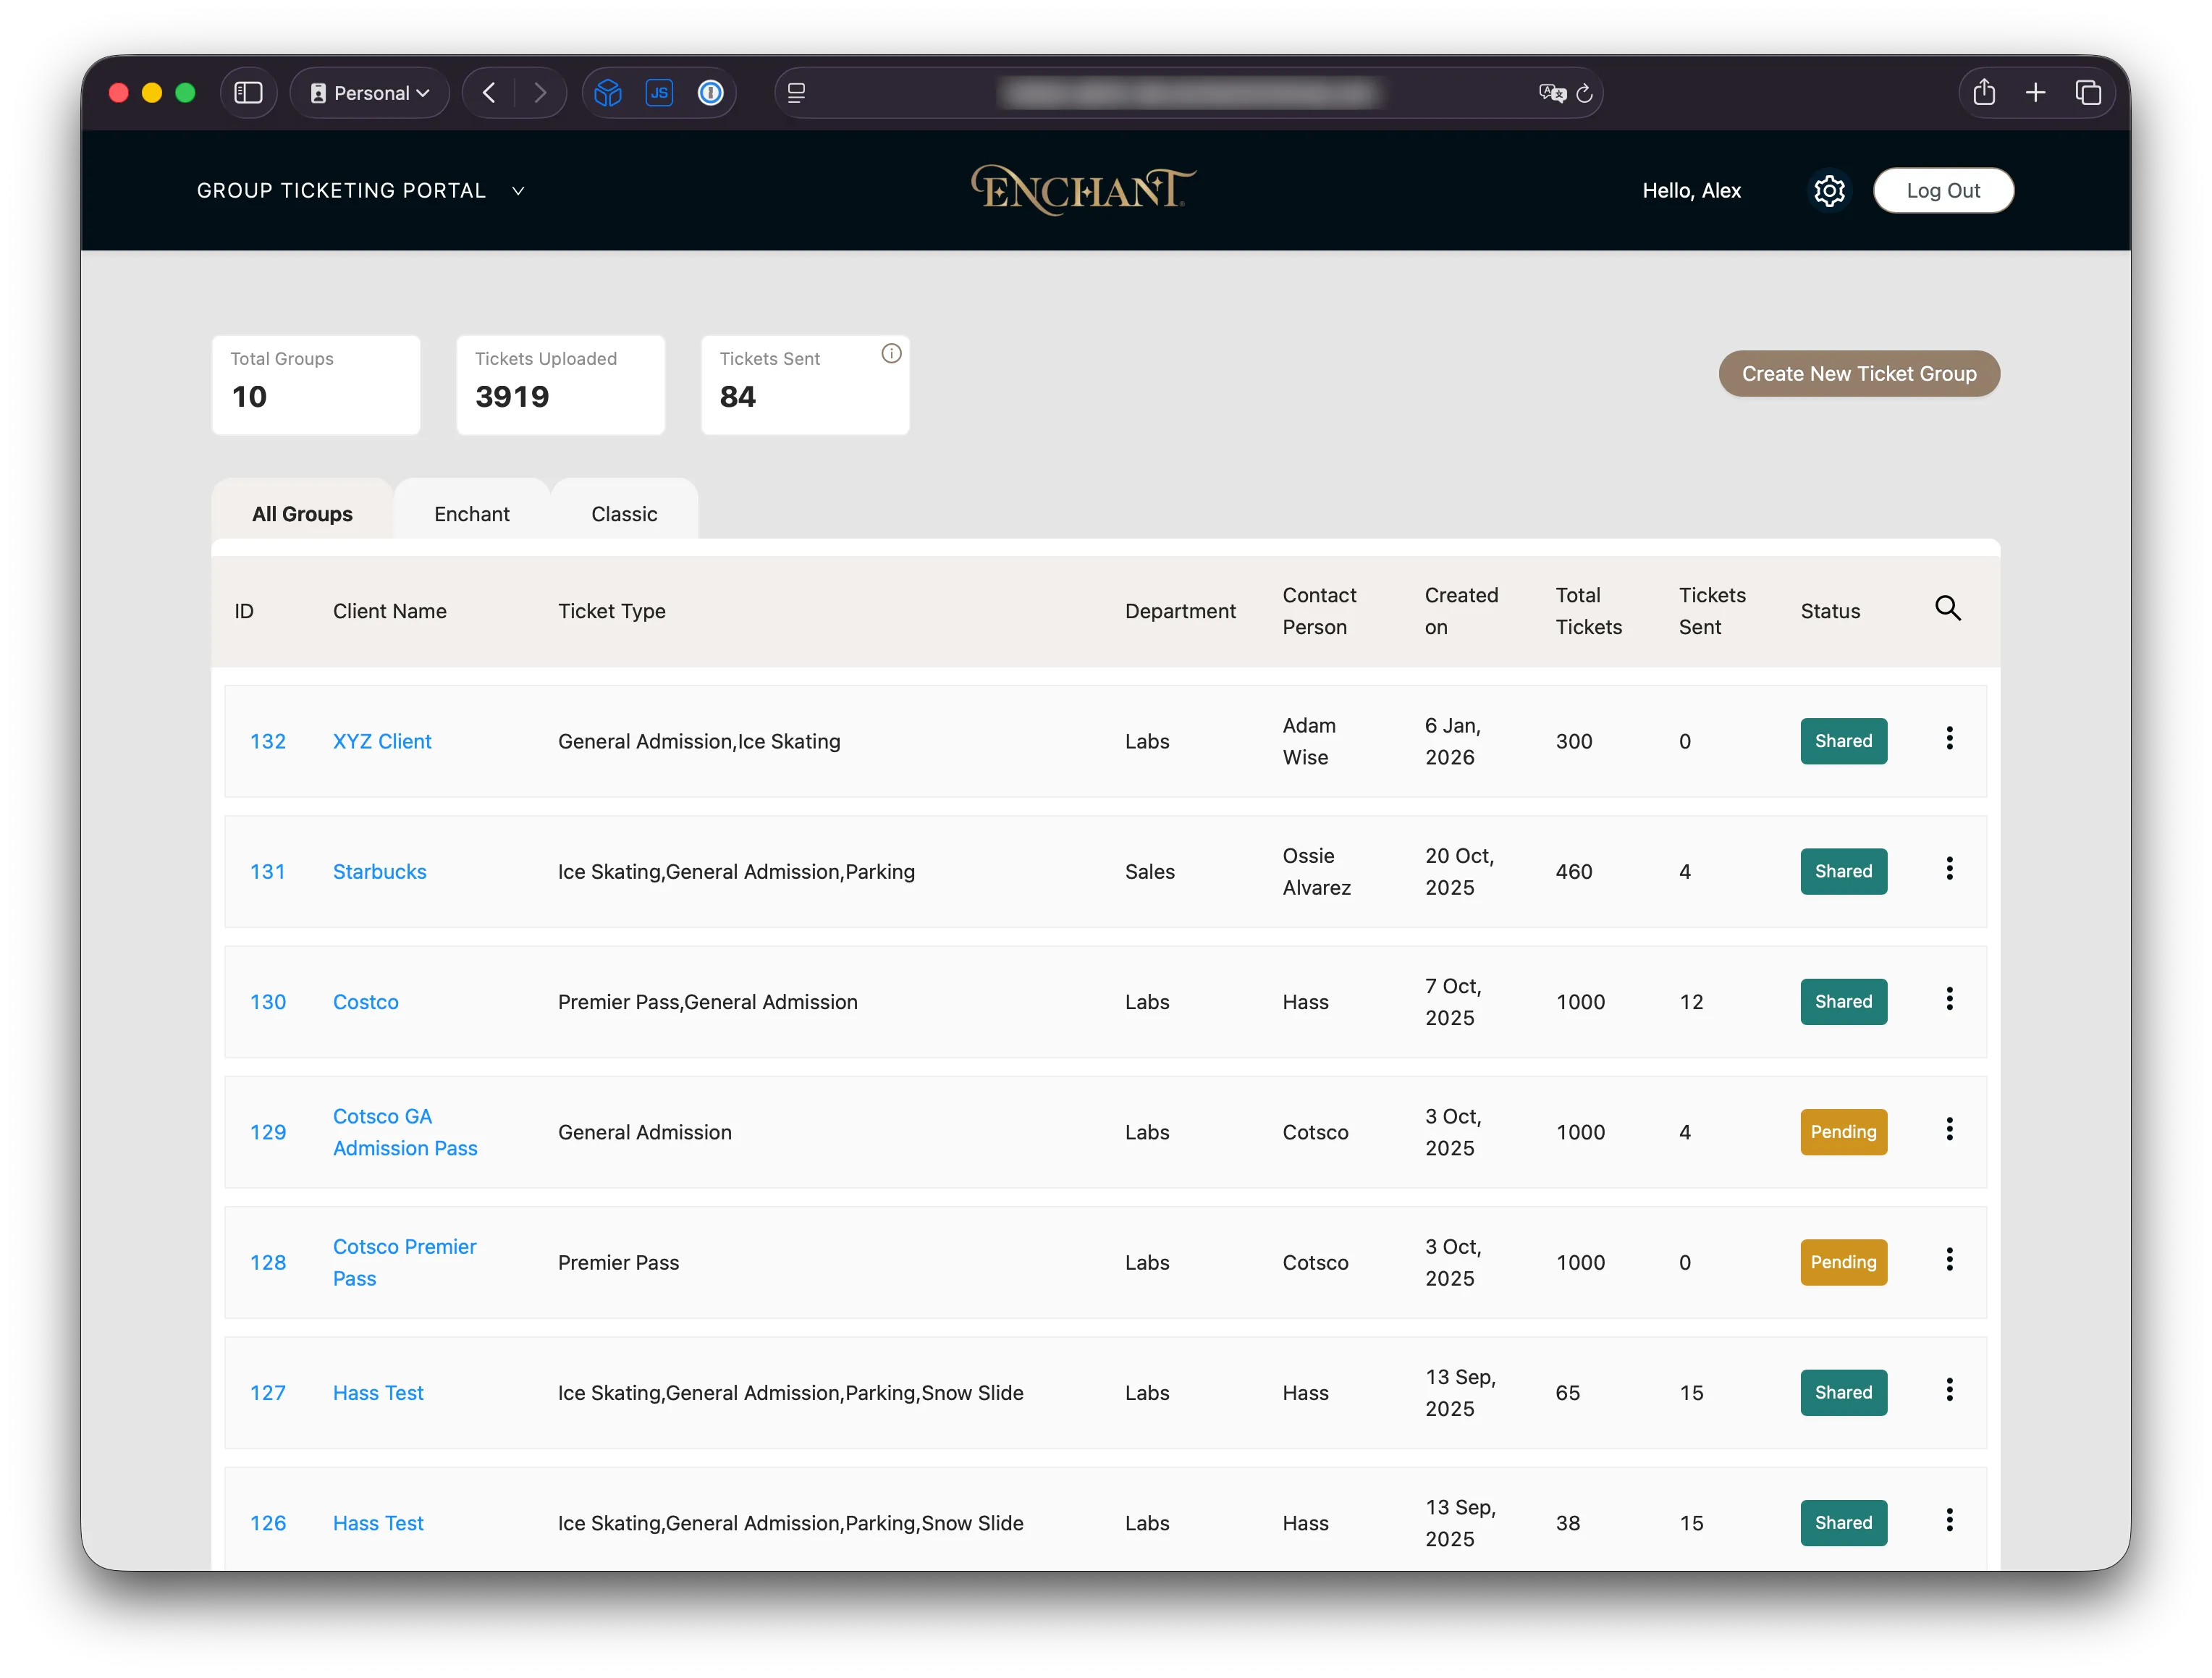Viewport: 2212px width, 1678px height.
Task: Open the three-dot menu for Starbucks
Action: tap(1949, 868)
